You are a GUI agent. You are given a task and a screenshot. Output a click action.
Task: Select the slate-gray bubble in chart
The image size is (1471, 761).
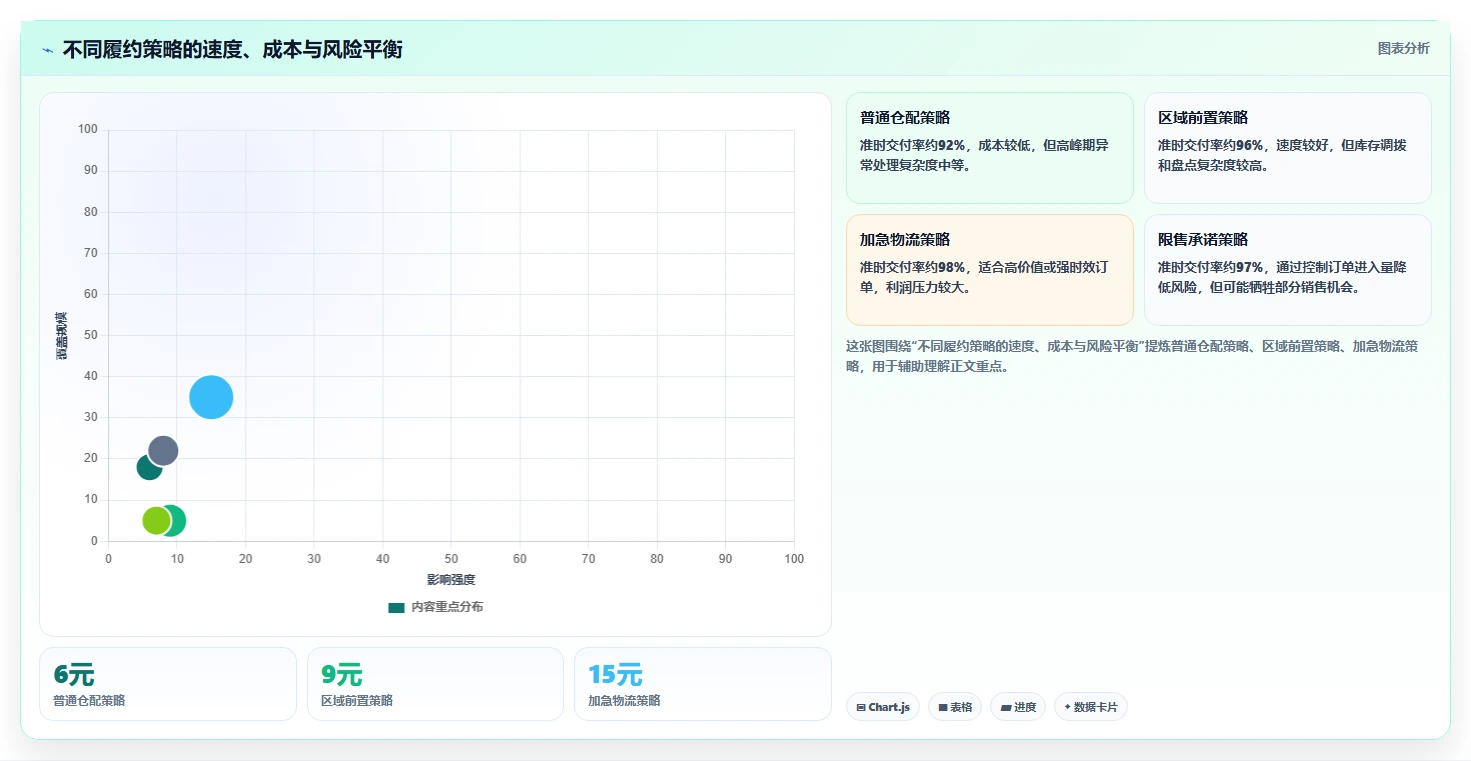pyautogui.click(x=164, y=450)
